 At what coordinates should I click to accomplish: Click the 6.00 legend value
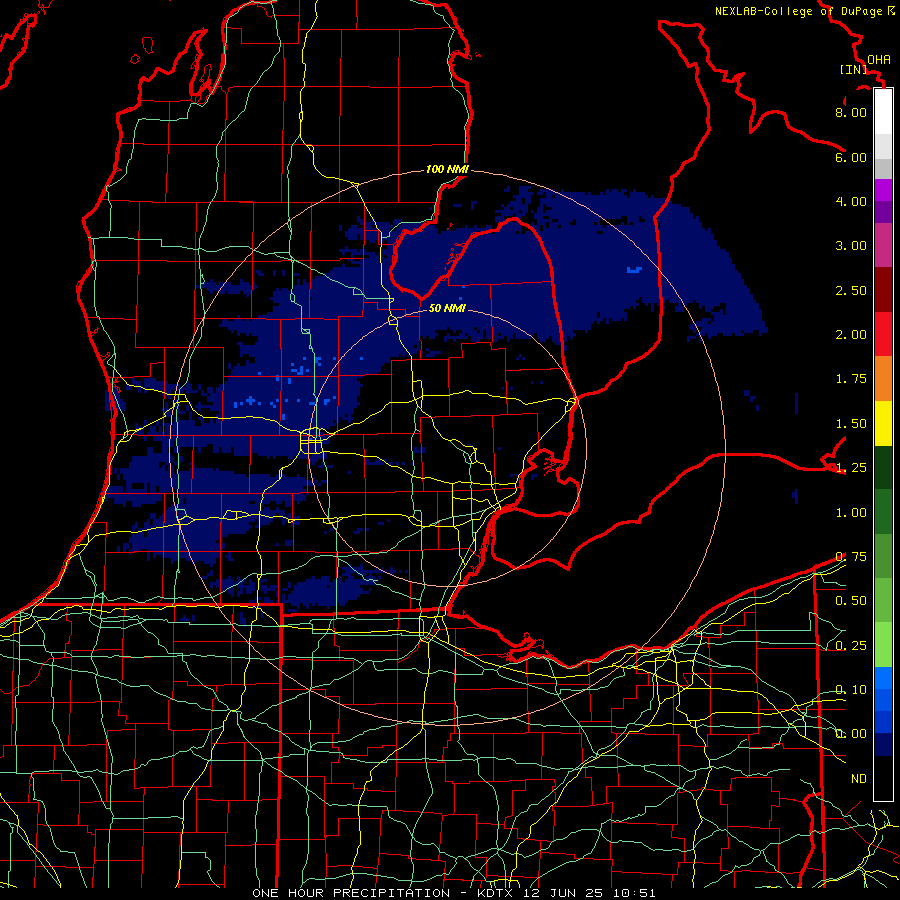[851, 157]
